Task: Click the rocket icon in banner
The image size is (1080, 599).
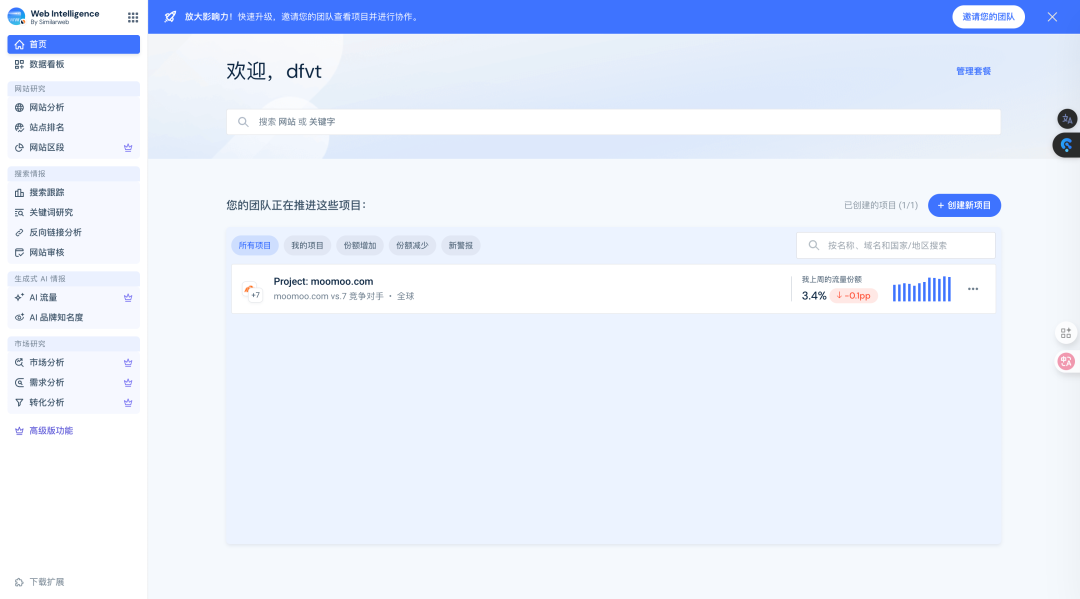Action: pyautogui.click(x=170, y=17)
